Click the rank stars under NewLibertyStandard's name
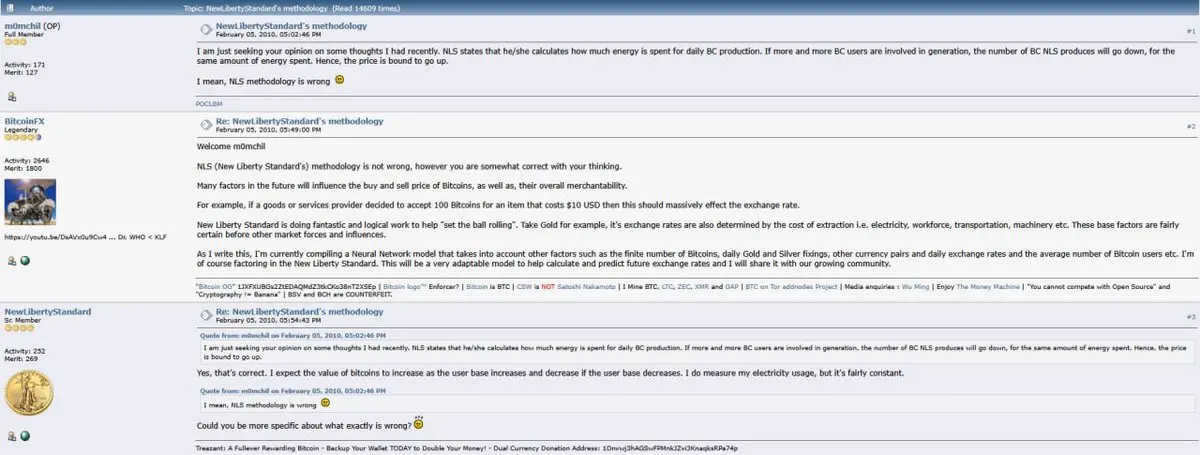 pyautogui.click(x=17, y=329)
